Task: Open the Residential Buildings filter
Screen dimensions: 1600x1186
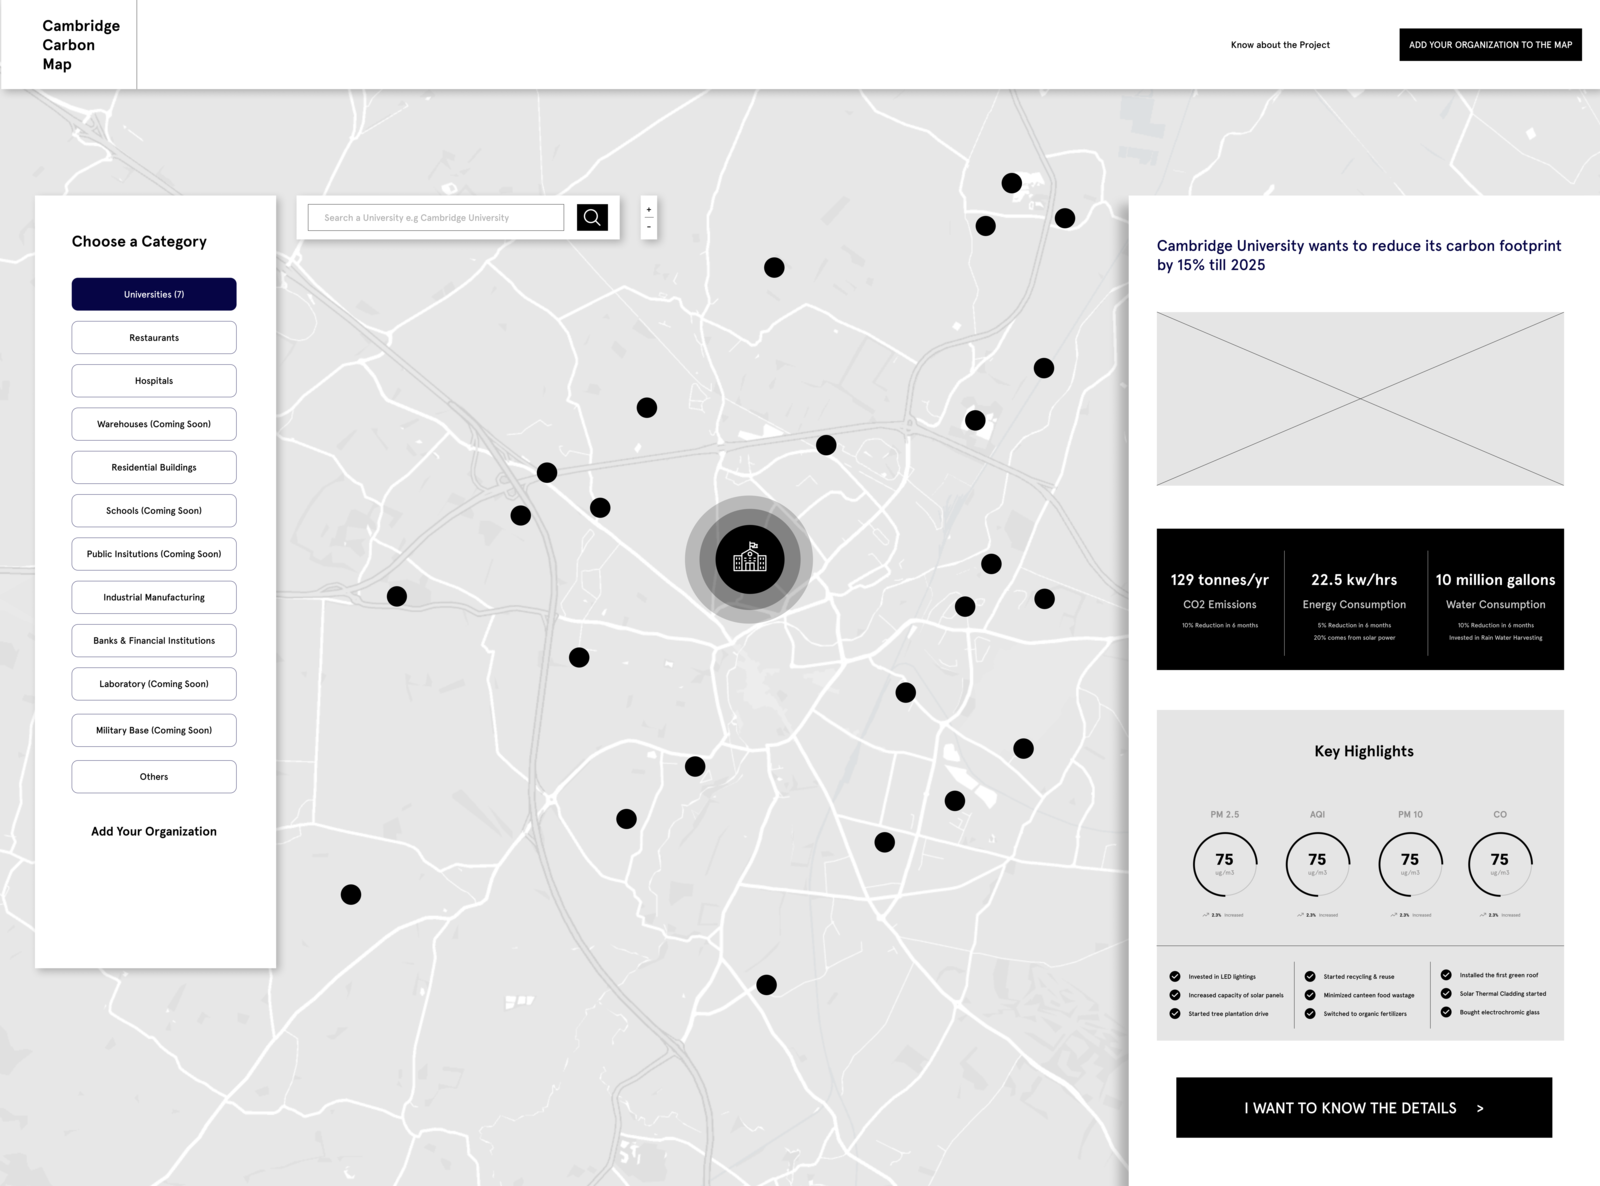Action: click(153, 467)
